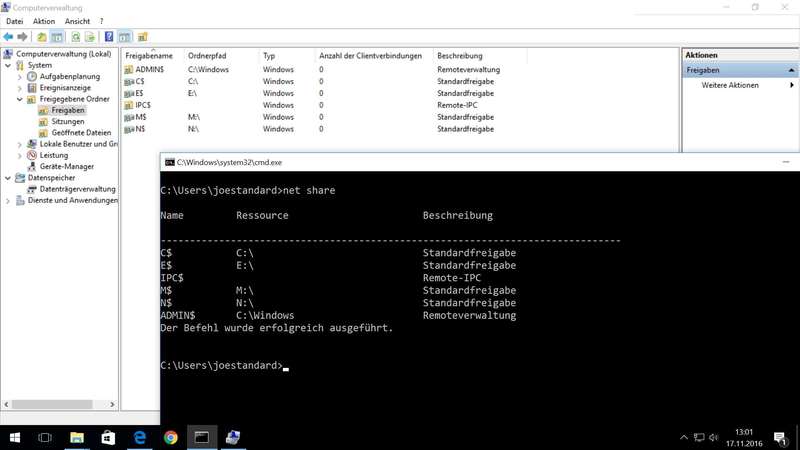Click the network tray icon

[x=699, y=438]
